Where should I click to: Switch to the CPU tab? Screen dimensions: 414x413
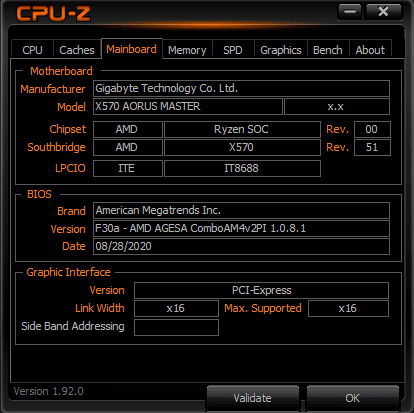(x=32, y=50)
